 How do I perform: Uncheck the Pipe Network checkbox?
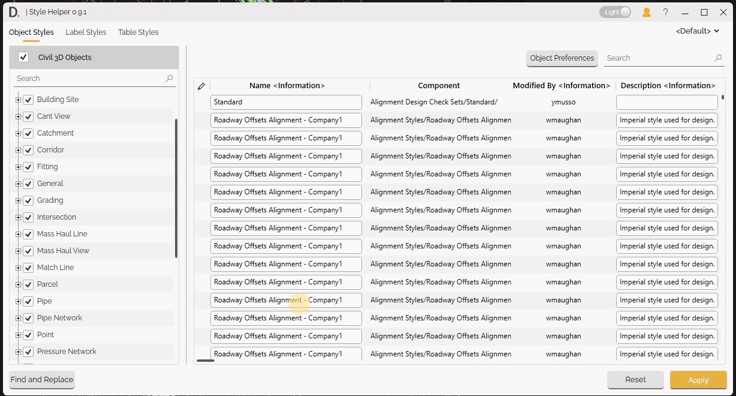(x=28, y=318)
